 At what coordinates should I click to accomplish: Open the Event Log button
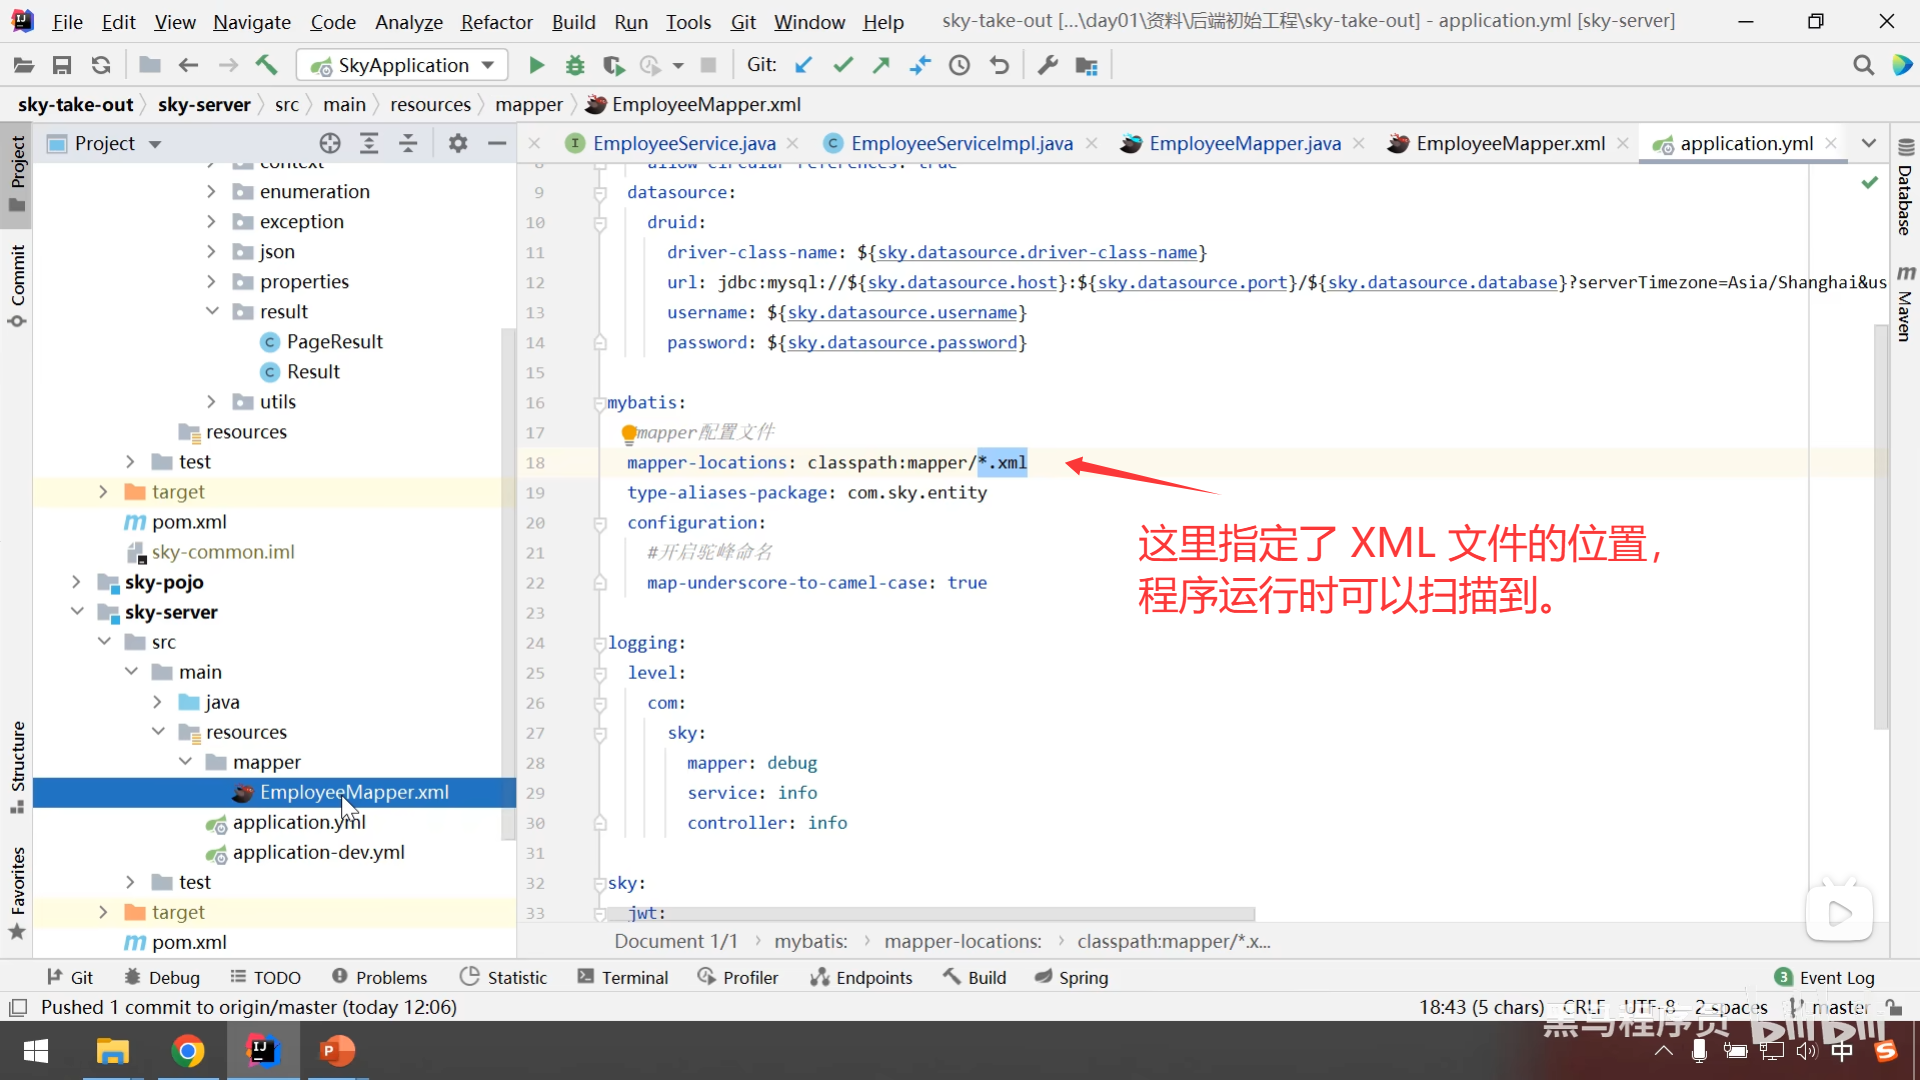(x=1825, y=978)
